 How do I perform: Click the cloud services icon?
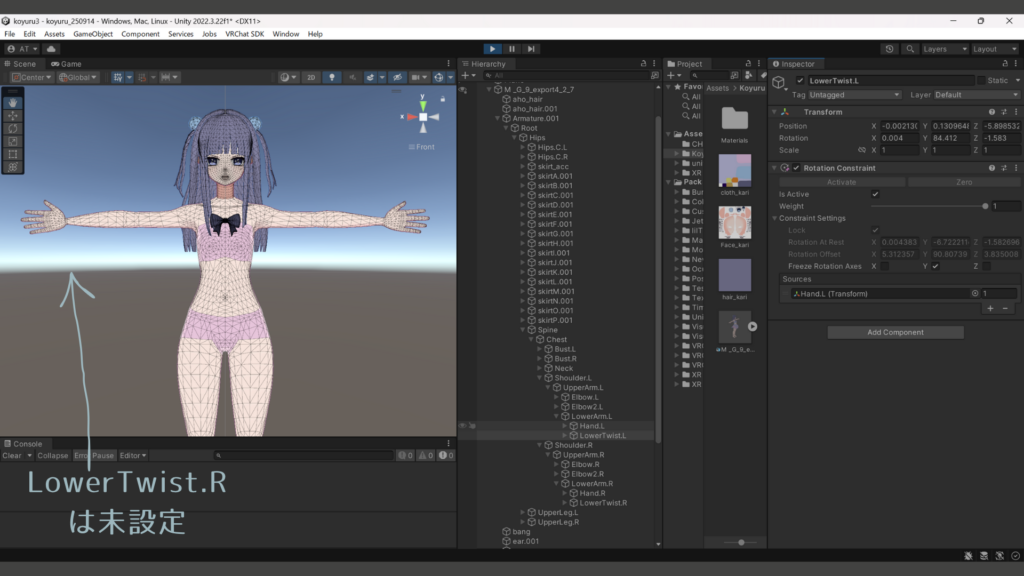[x=51, y=48]
